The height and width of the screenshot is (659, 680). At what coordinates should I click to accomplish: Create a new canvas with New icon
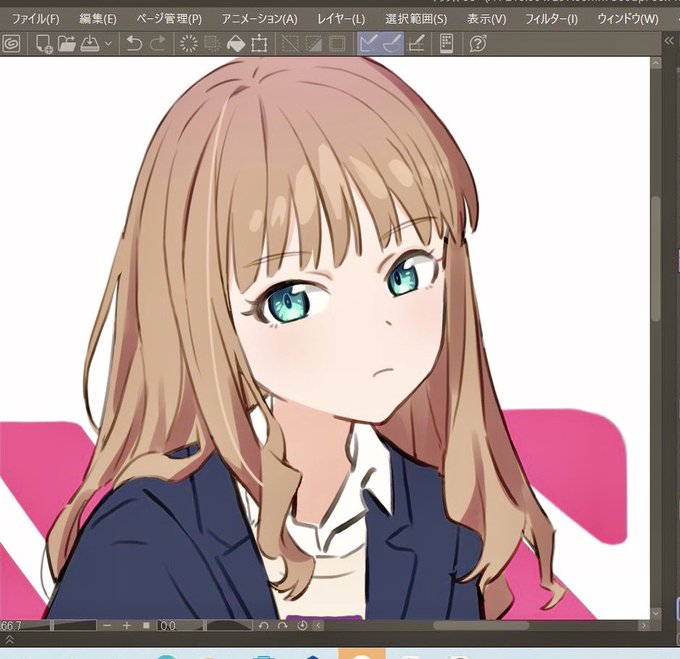coord(44,44)
